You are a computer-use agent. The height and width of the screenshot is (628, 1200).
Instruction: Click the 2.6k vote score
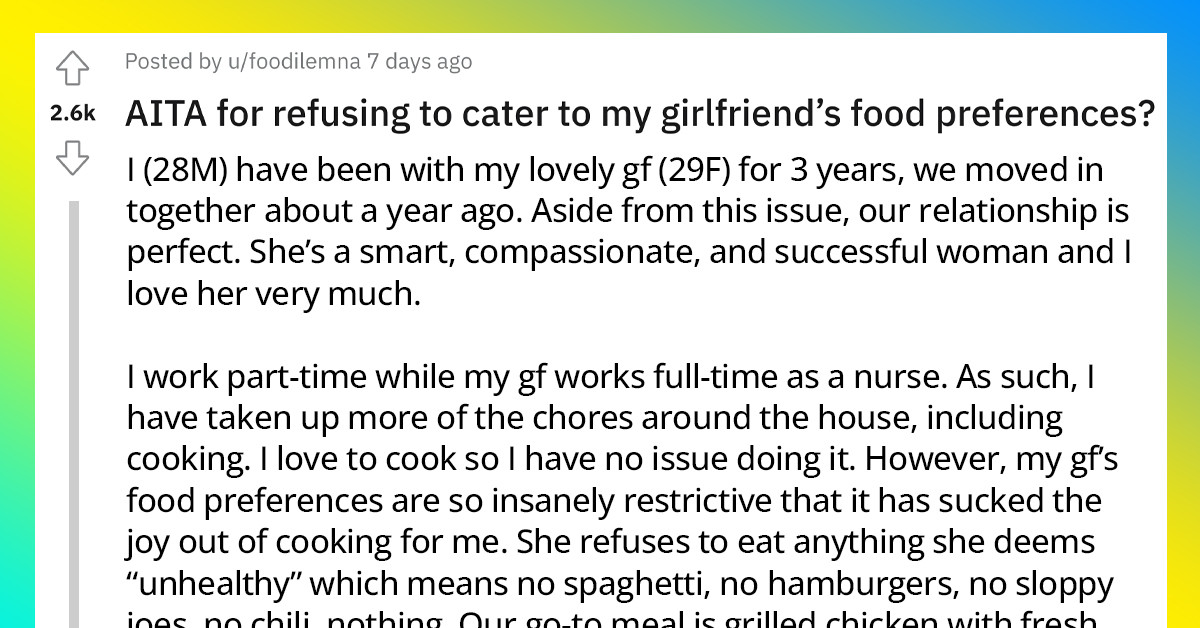tap(72, 114)
